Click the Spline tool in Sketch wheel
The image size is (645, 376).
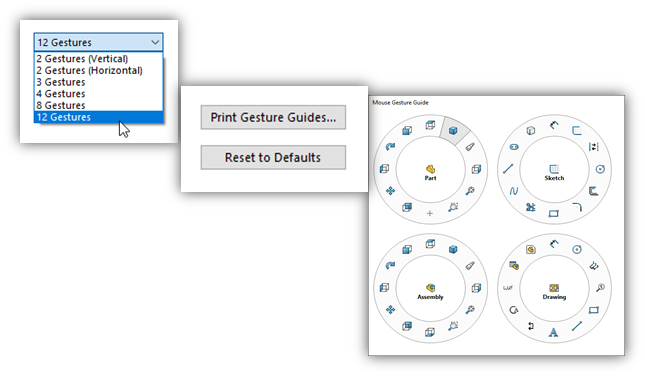(x=514, y=191)
